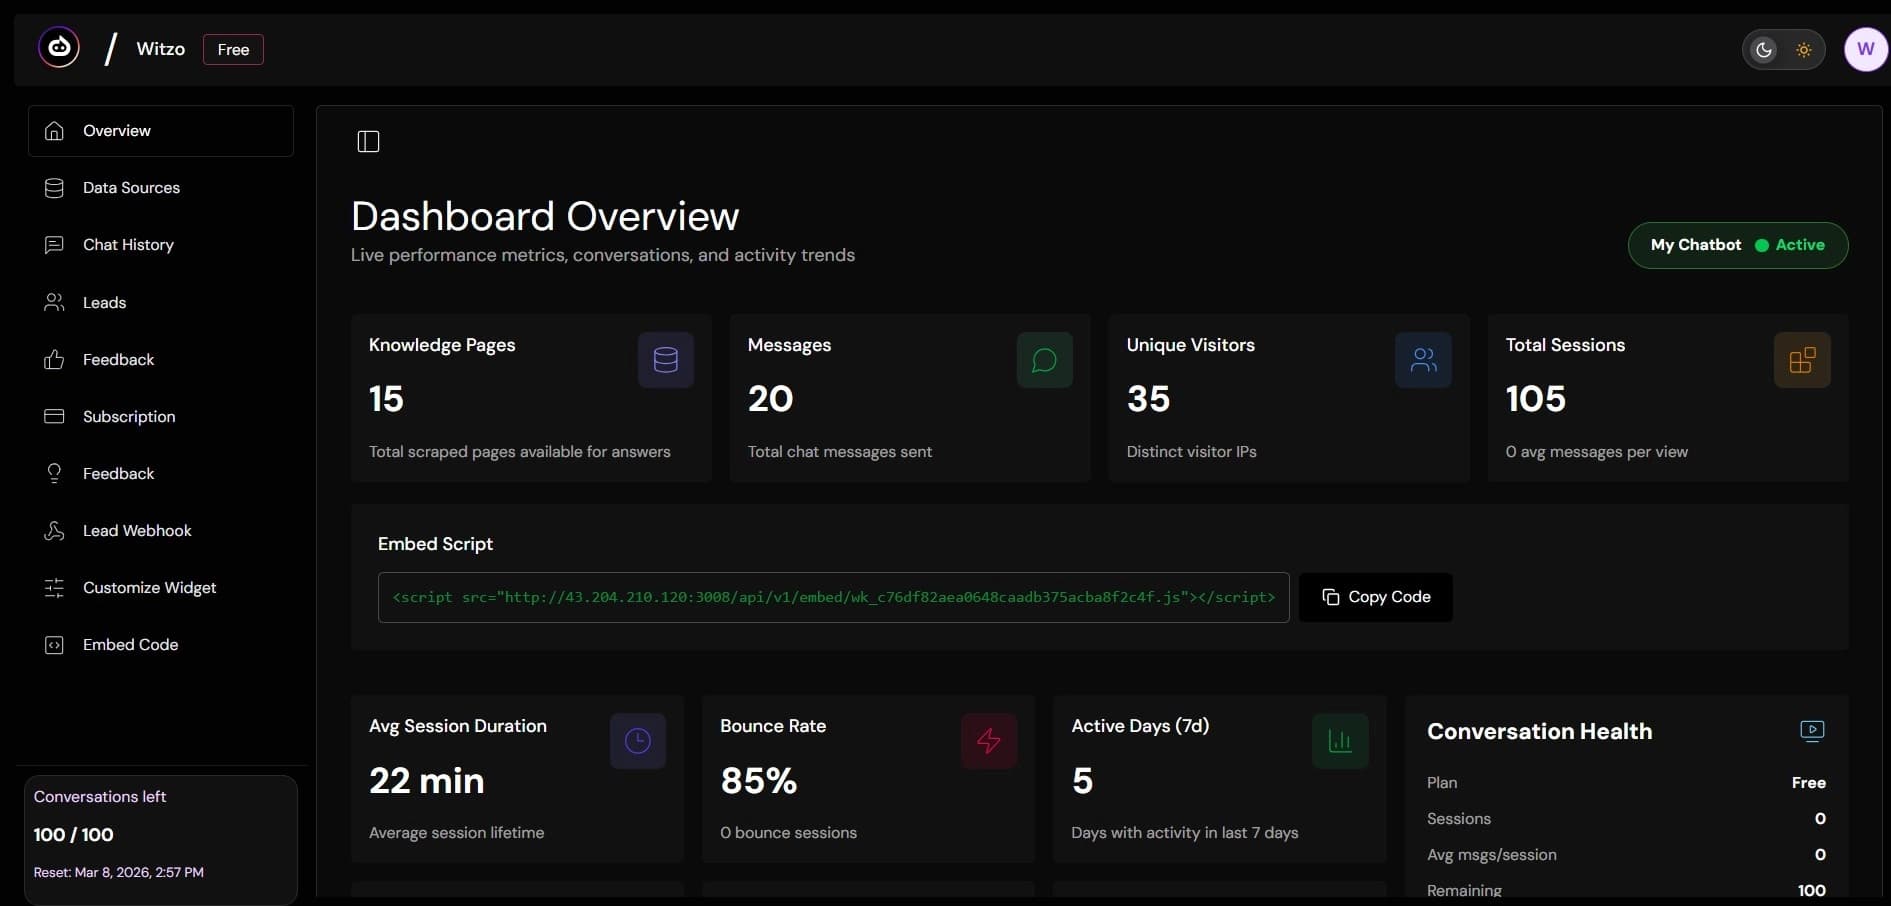This screenshot has height=906, width=1891.
Task: Click the Messages chat bubble icon
Action: 1043,359
